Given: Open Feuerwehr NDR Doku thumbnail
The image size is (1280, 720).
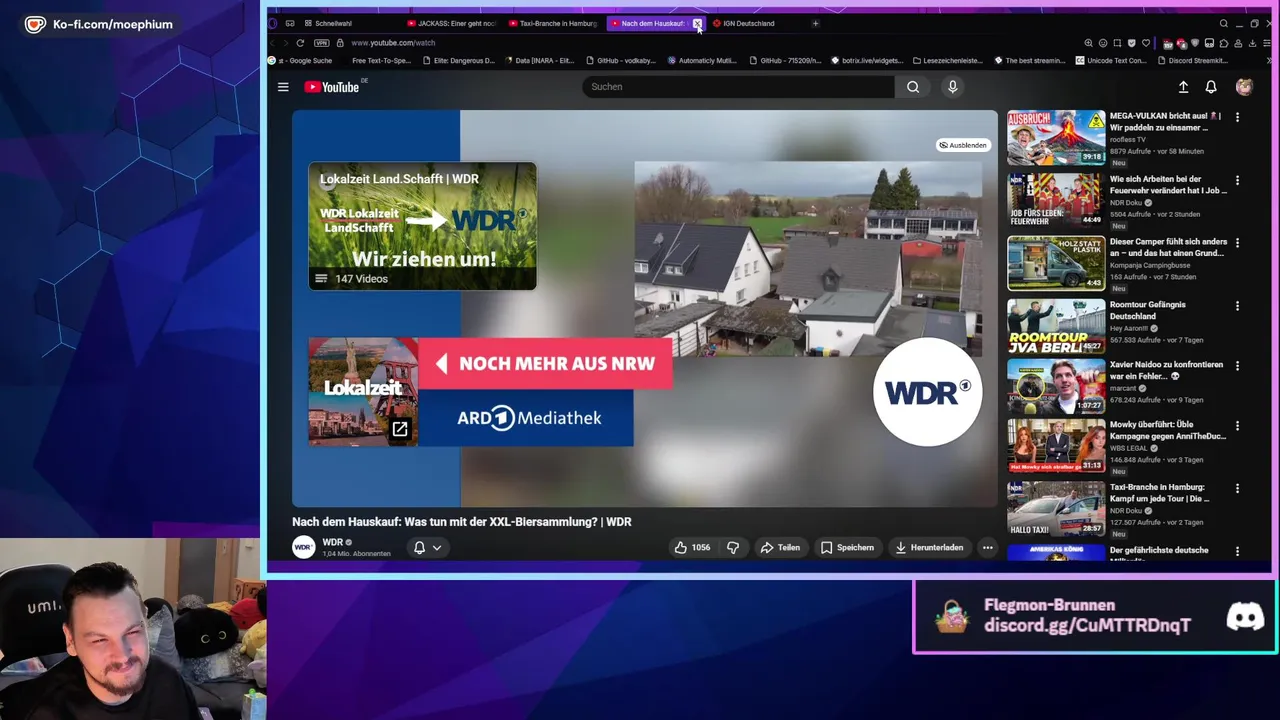Looking at the screenshot, I should (1056, 200).
